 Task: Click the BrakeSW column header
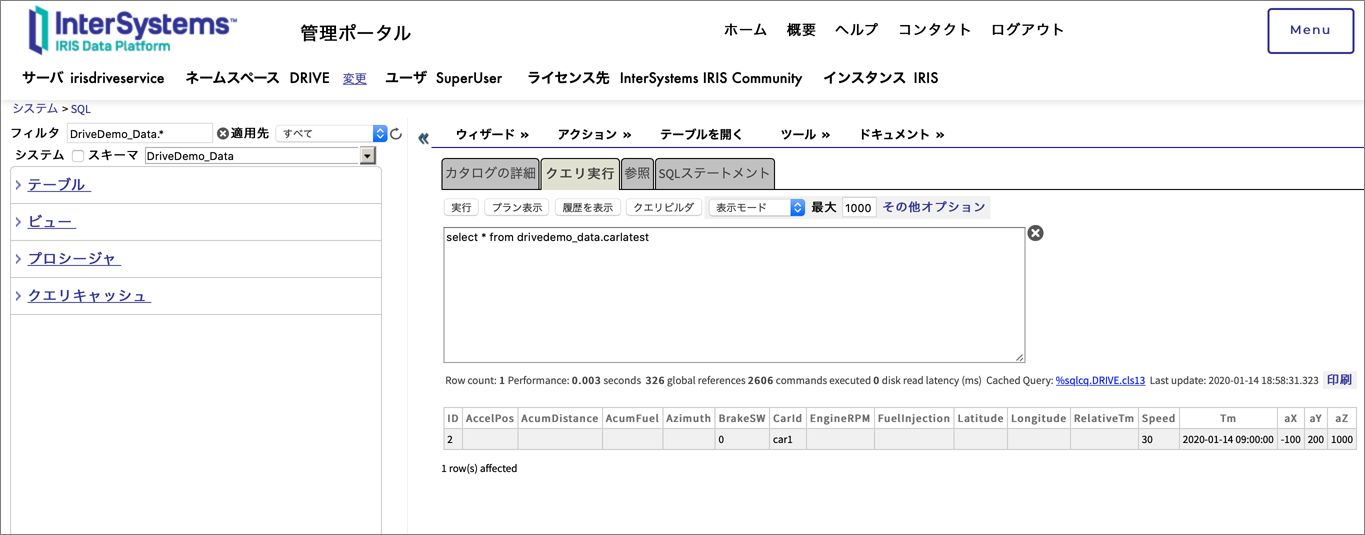point(741,418)
